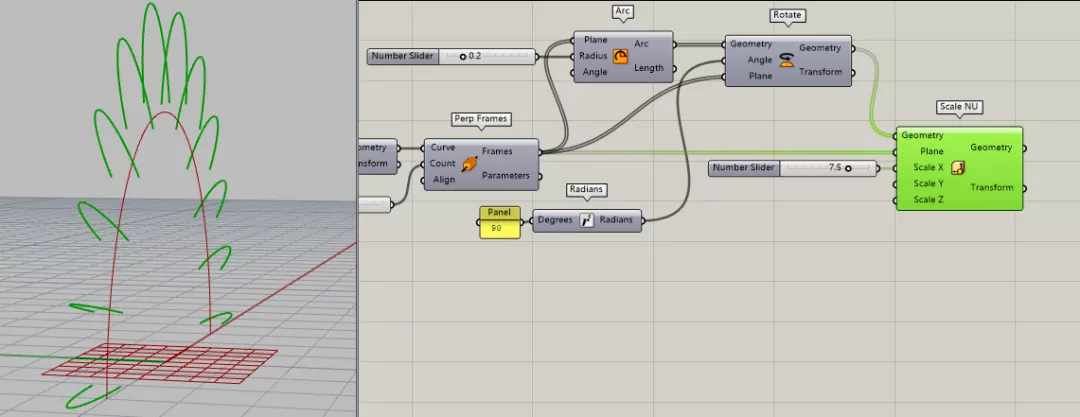Click the Scale NU component icon
Image resolution: width=1080 pixels, height=417 pixels.
coord(957,167)
